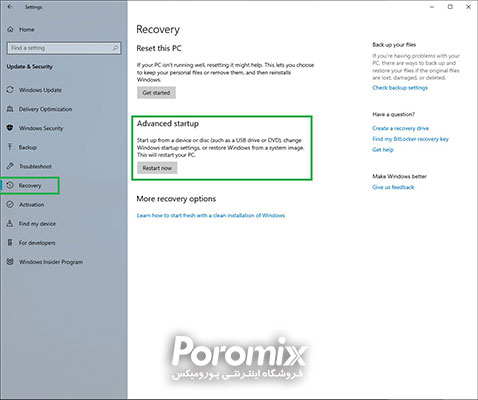Click the search magnifier icon
Viewport: 478px width, 400px height.
pos(115,48)
